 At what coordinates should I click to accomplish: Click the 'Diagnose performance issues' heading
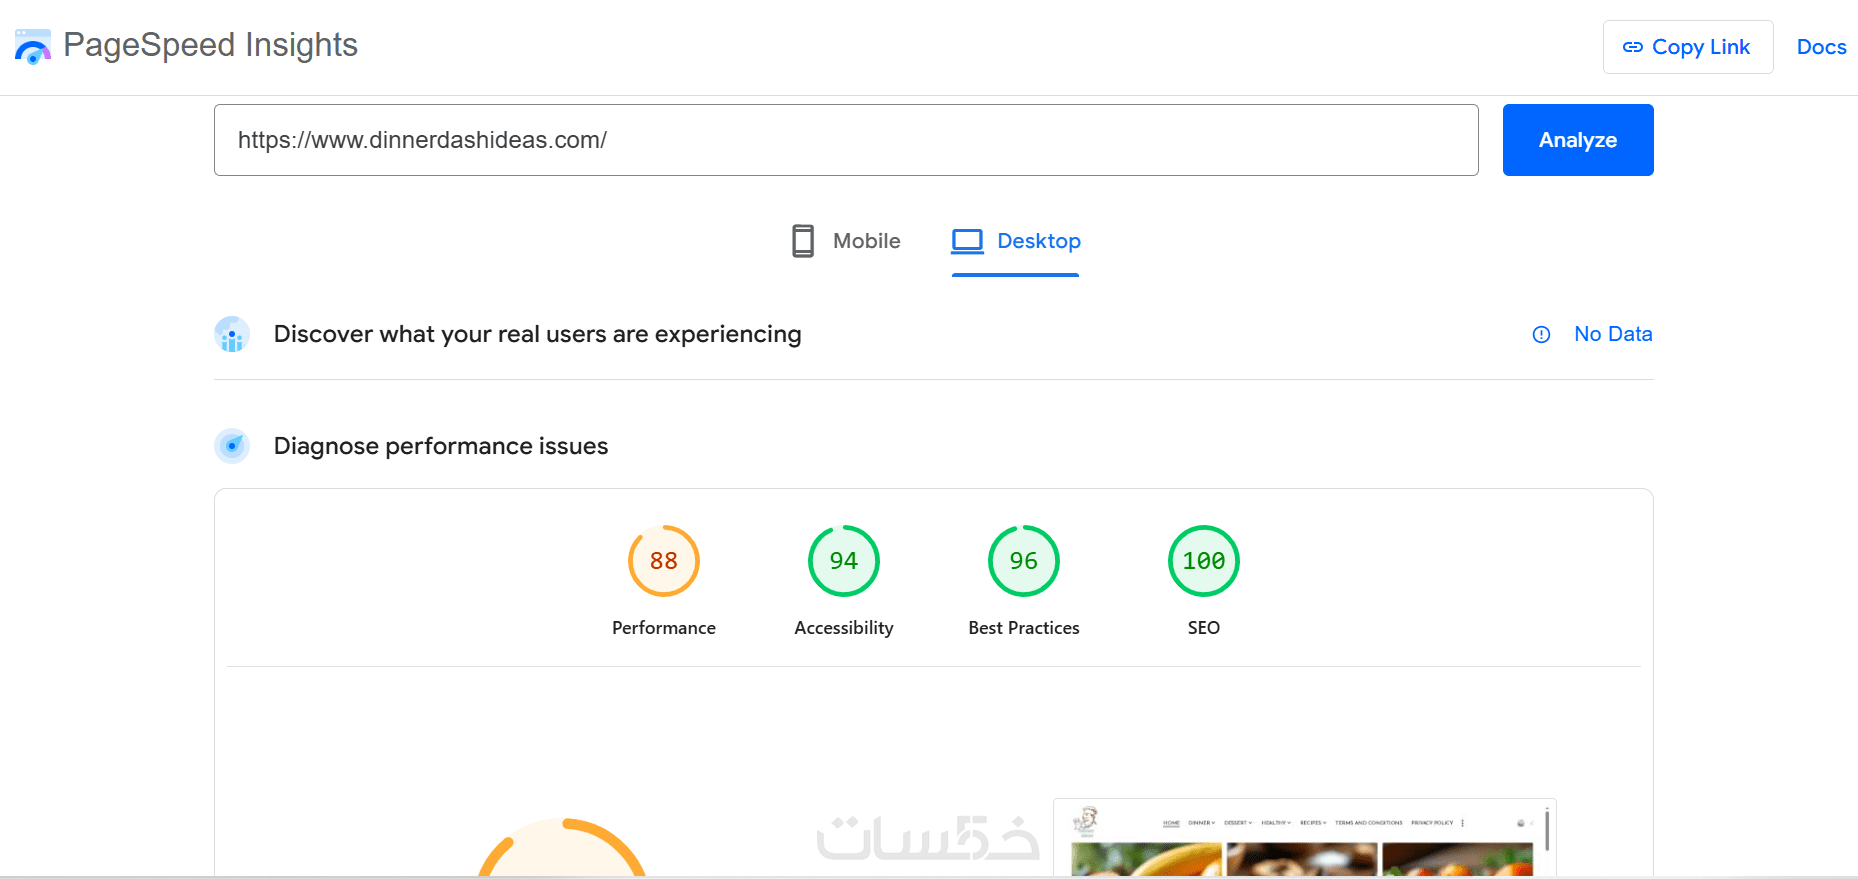[441, 446]
